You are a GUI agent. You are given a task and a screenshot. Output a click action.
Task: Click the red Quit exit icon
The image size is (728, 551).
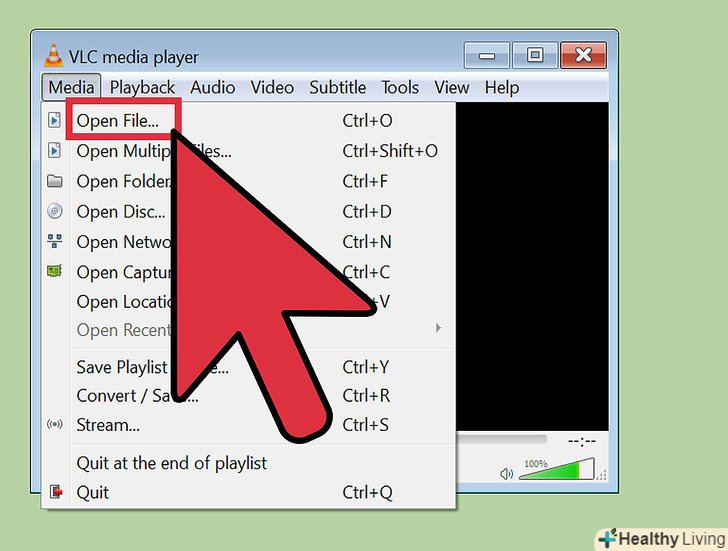56,492
